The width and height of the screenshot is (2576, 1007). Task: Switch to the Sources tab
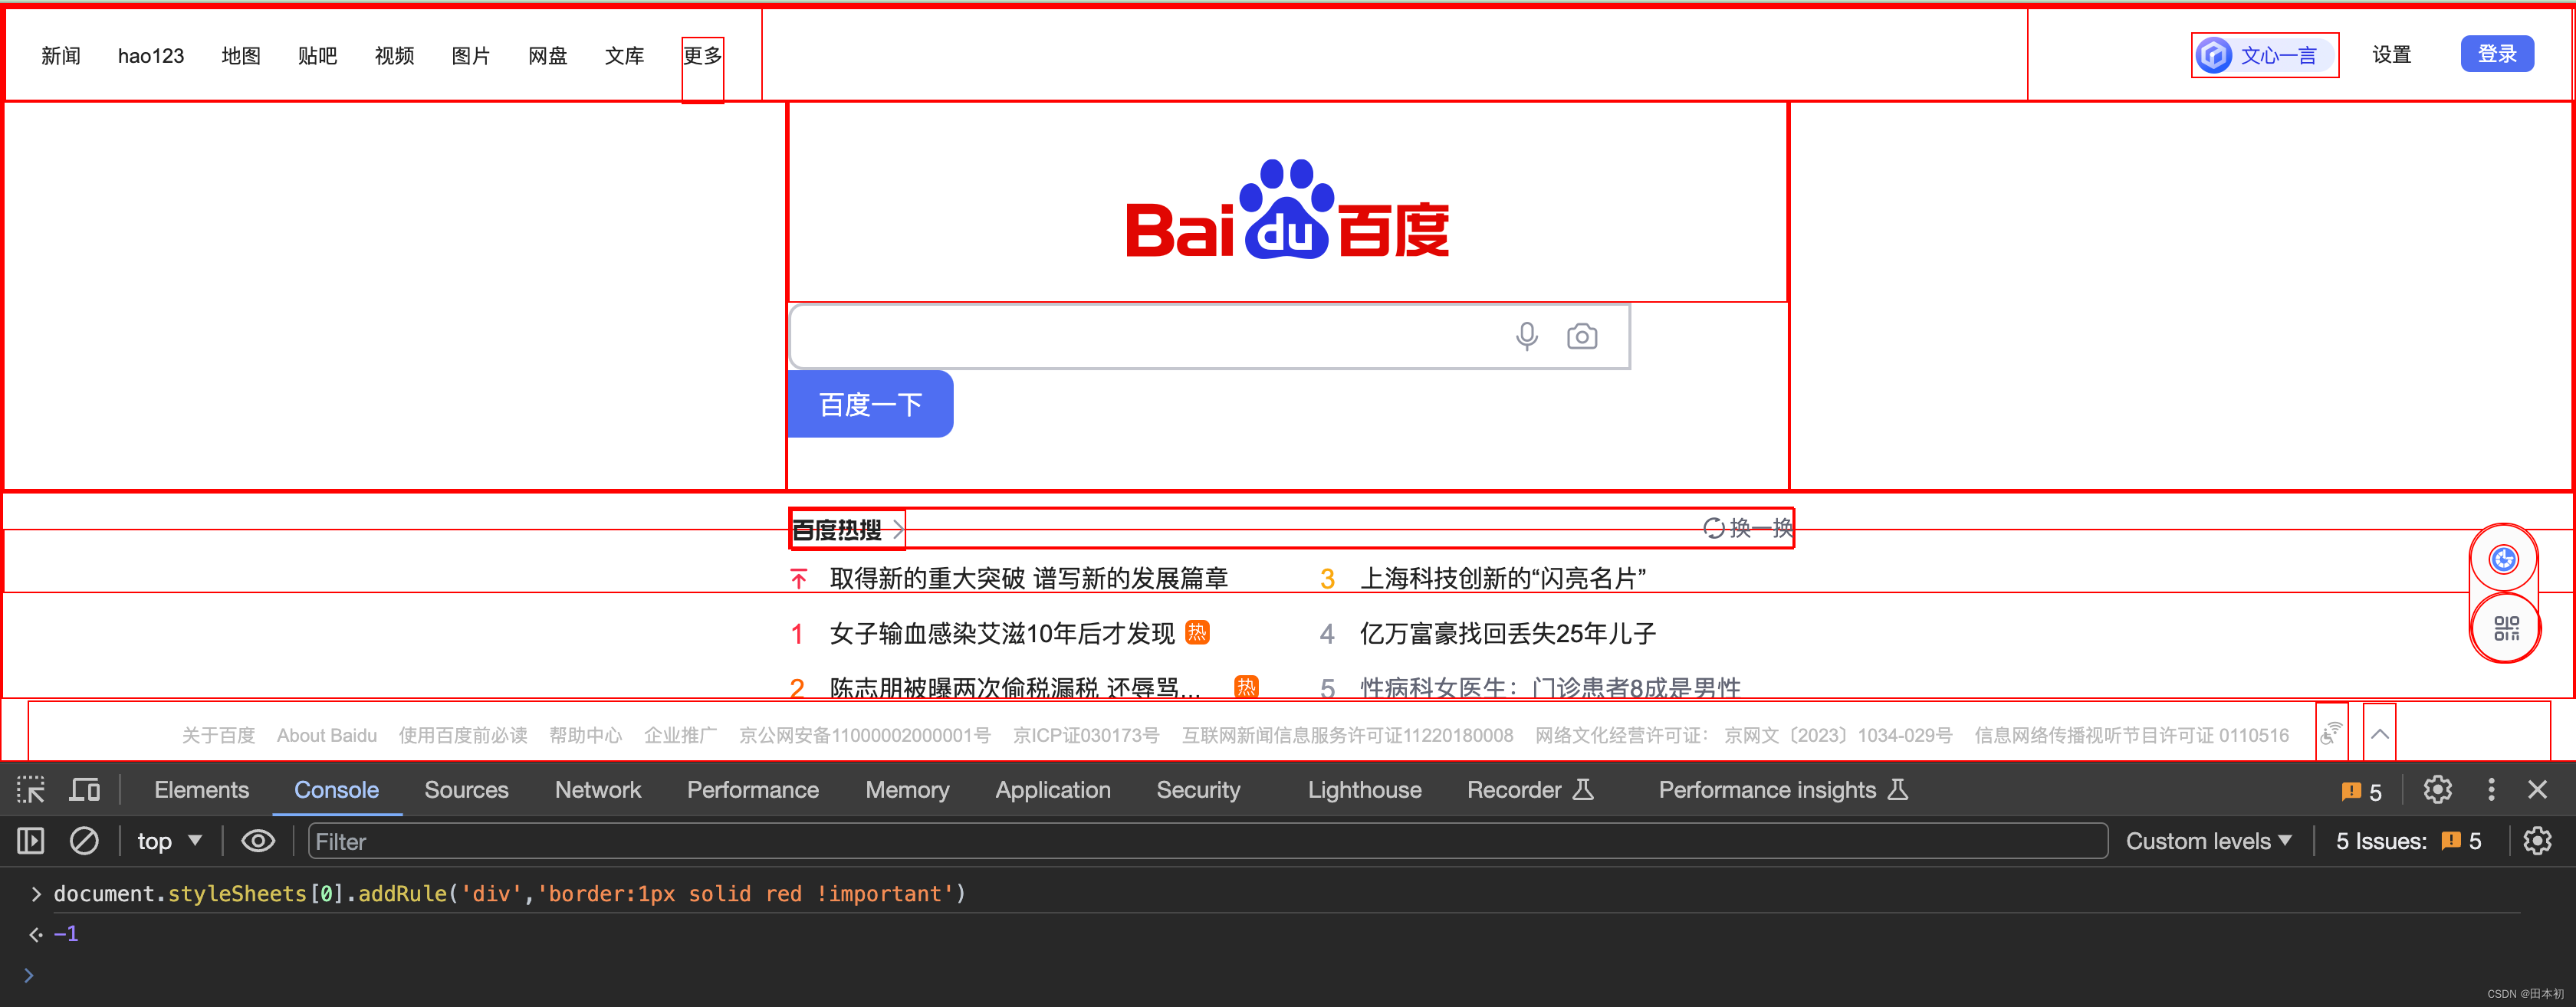tap(466, 790)
